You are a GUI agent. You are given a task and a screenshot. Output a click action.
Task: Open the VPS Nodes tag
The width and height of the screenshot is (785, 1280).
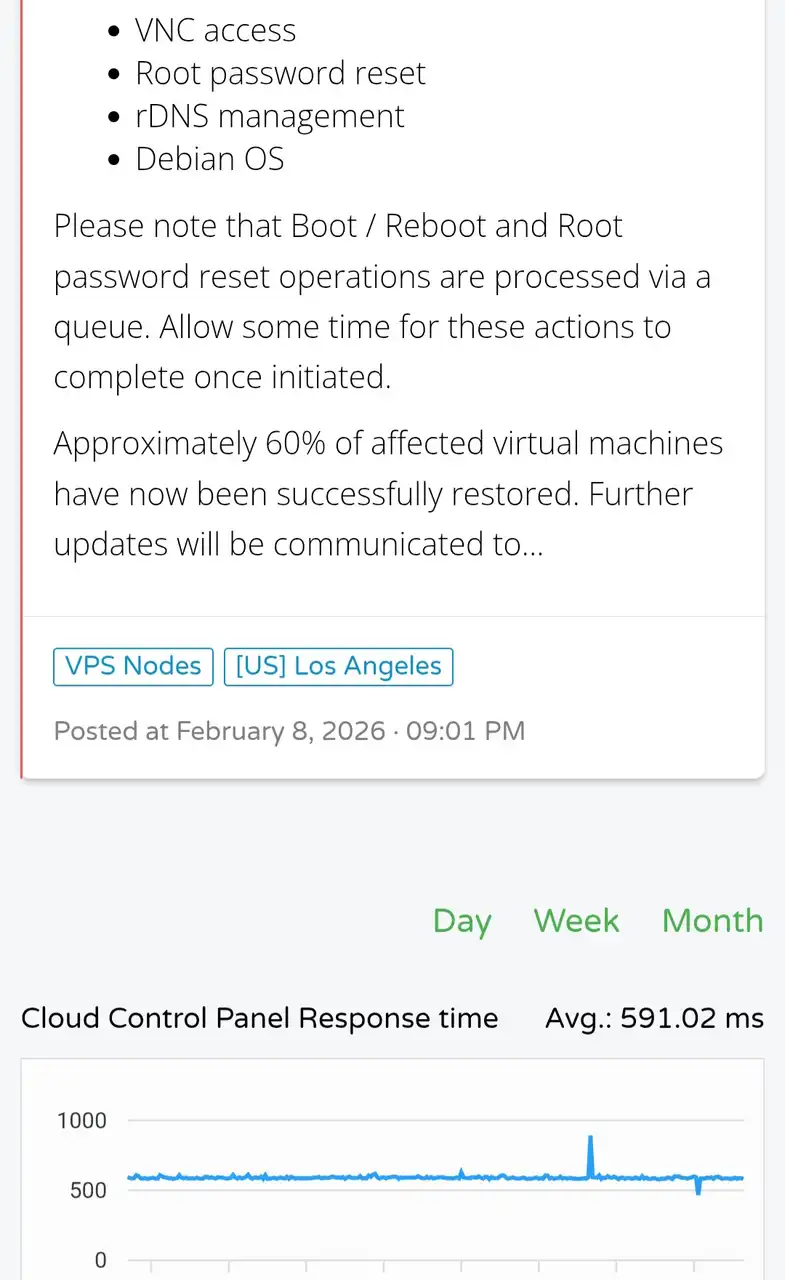click(133, 666)
